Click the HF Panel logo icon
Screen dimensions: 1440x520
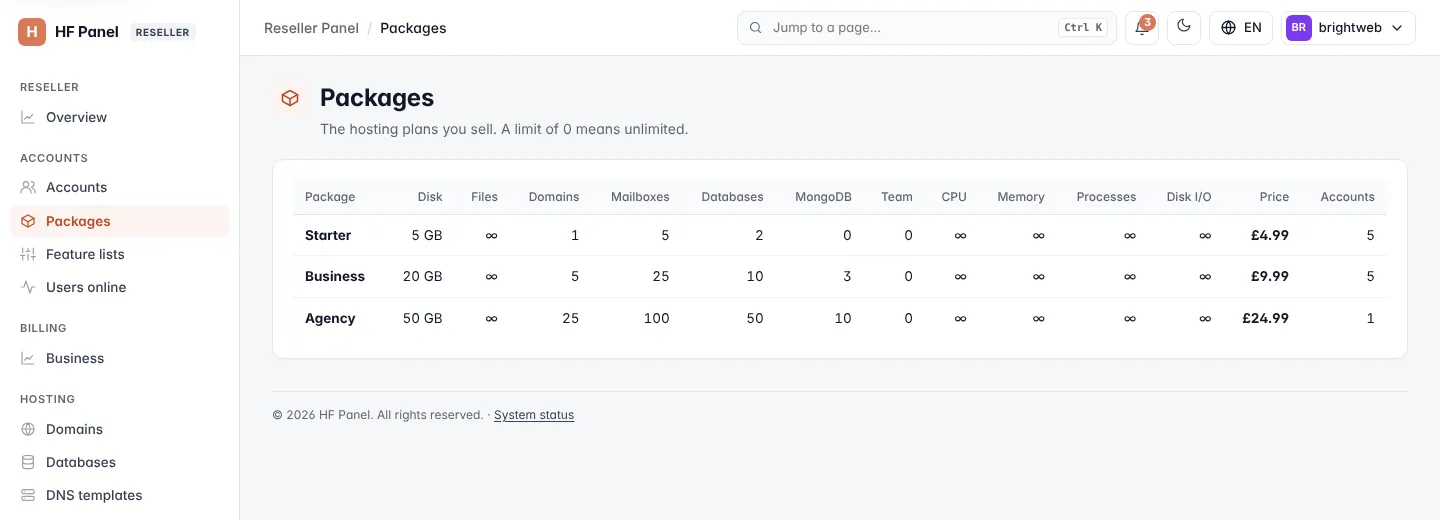coord(32,31)
